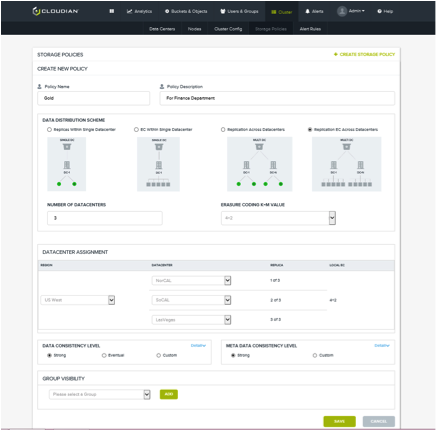Switch to Storage Policies tab
The width and height of the screenshot is (437, 431).
coord(271,29)
